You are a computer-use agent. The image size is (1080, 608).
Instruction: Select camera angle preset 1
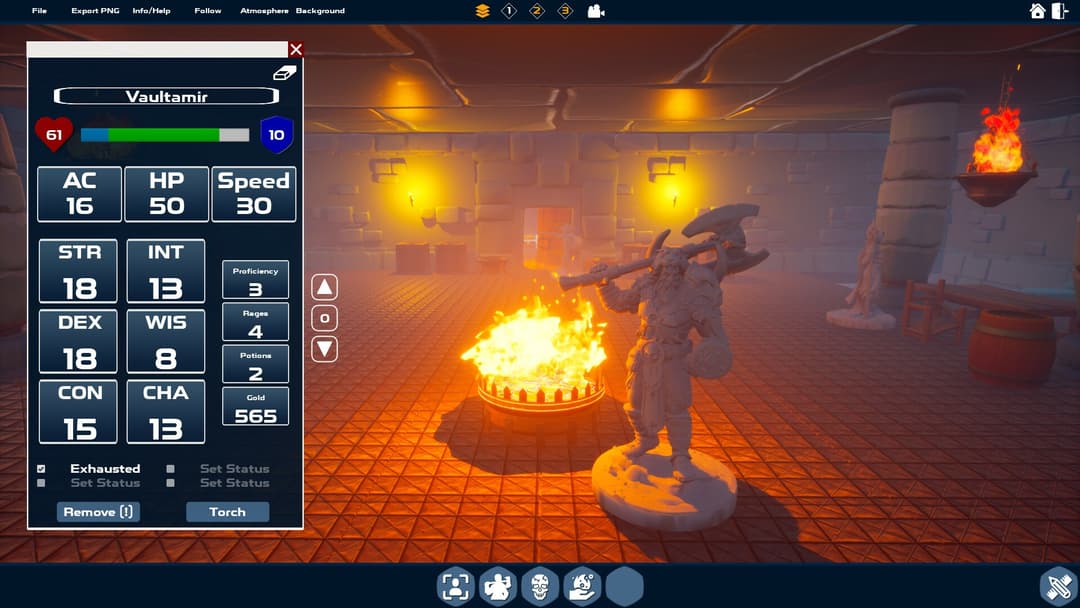point(507,11)
